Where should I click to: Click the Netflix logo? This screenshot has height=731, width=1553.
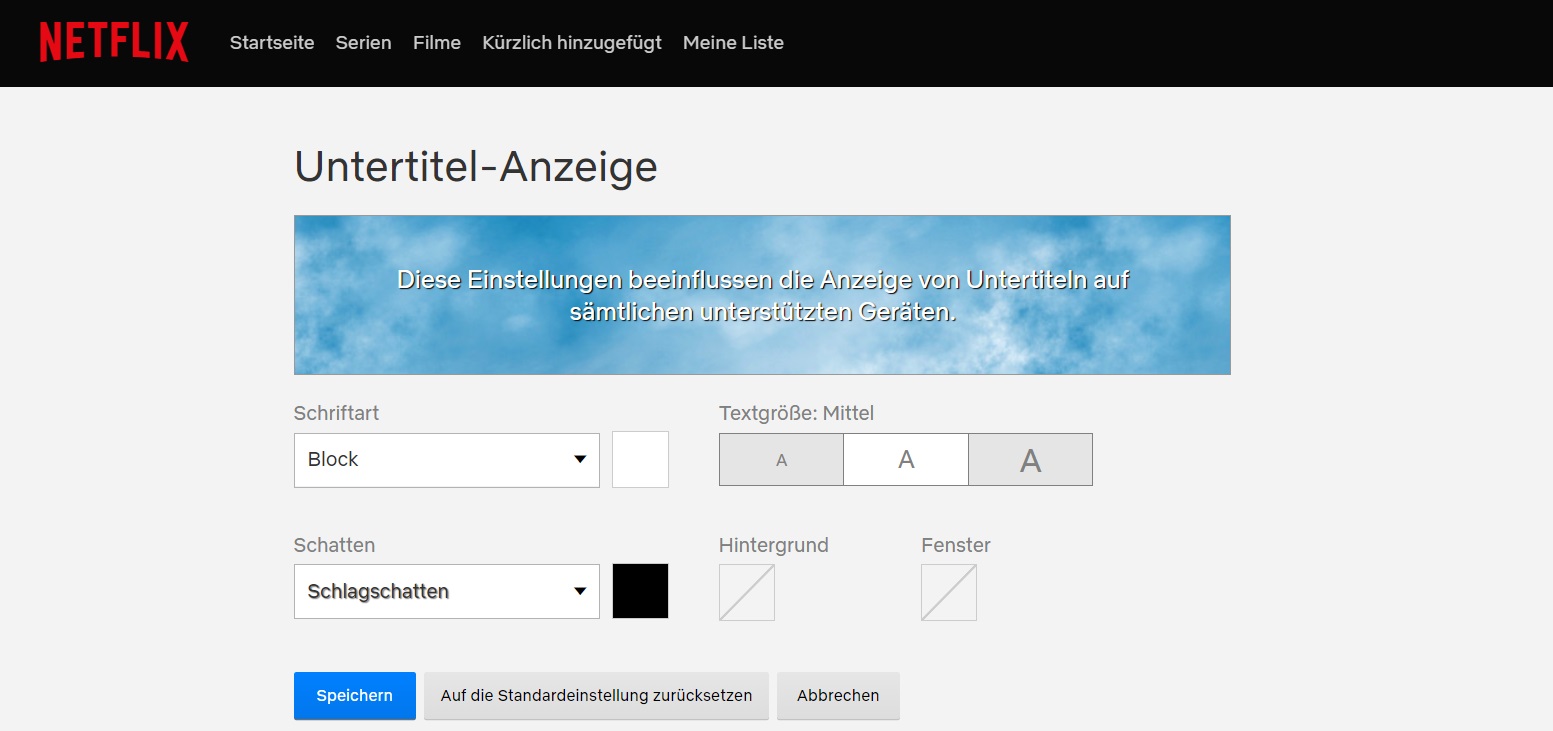click(114, 42)
